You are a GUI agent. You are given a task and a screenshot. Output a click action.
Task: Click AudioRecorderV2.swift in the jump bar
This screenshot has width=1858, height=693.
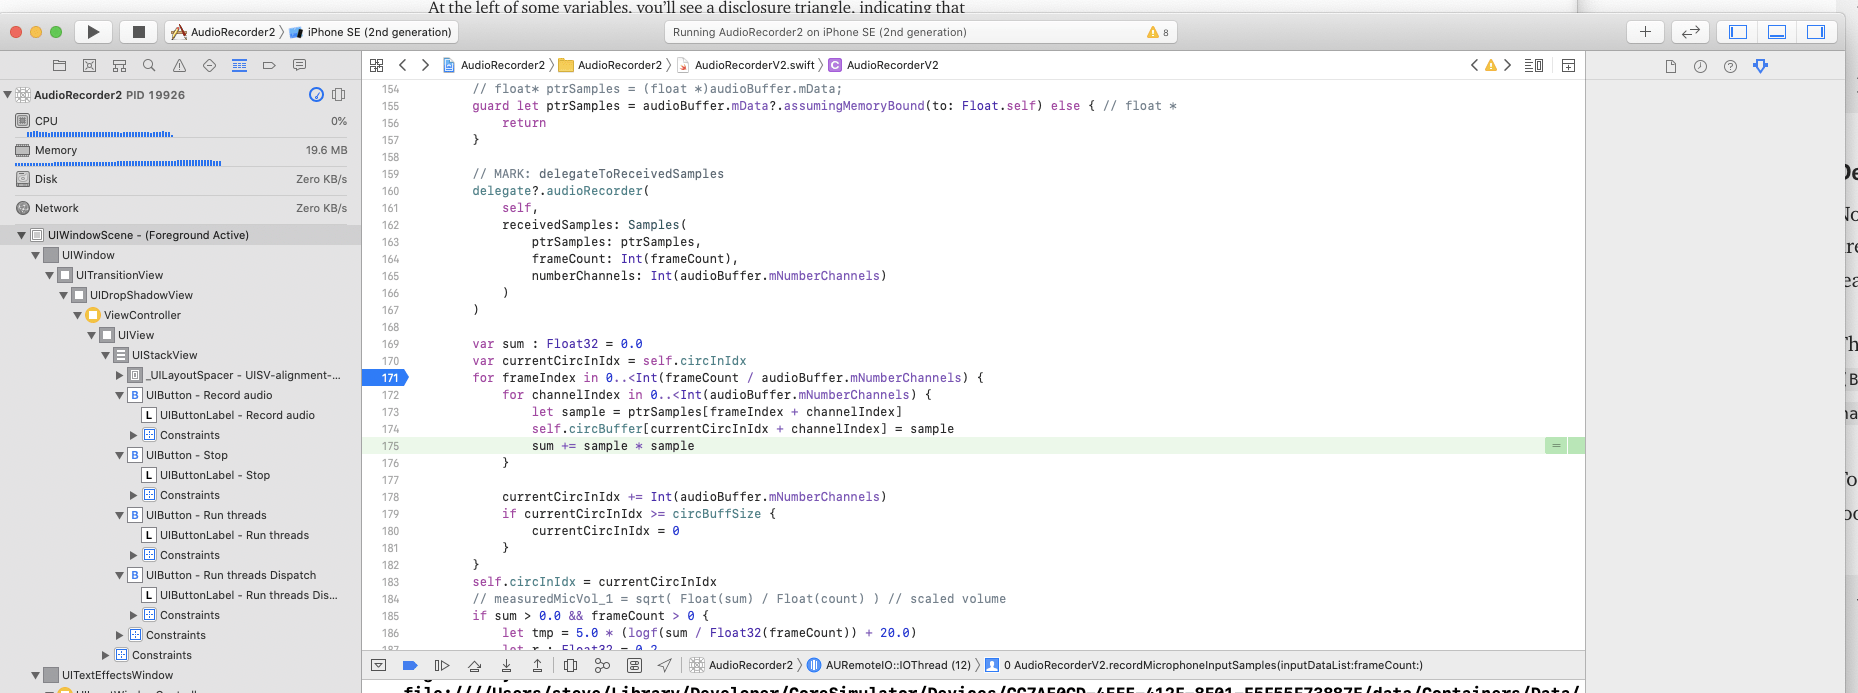(746, 65)
